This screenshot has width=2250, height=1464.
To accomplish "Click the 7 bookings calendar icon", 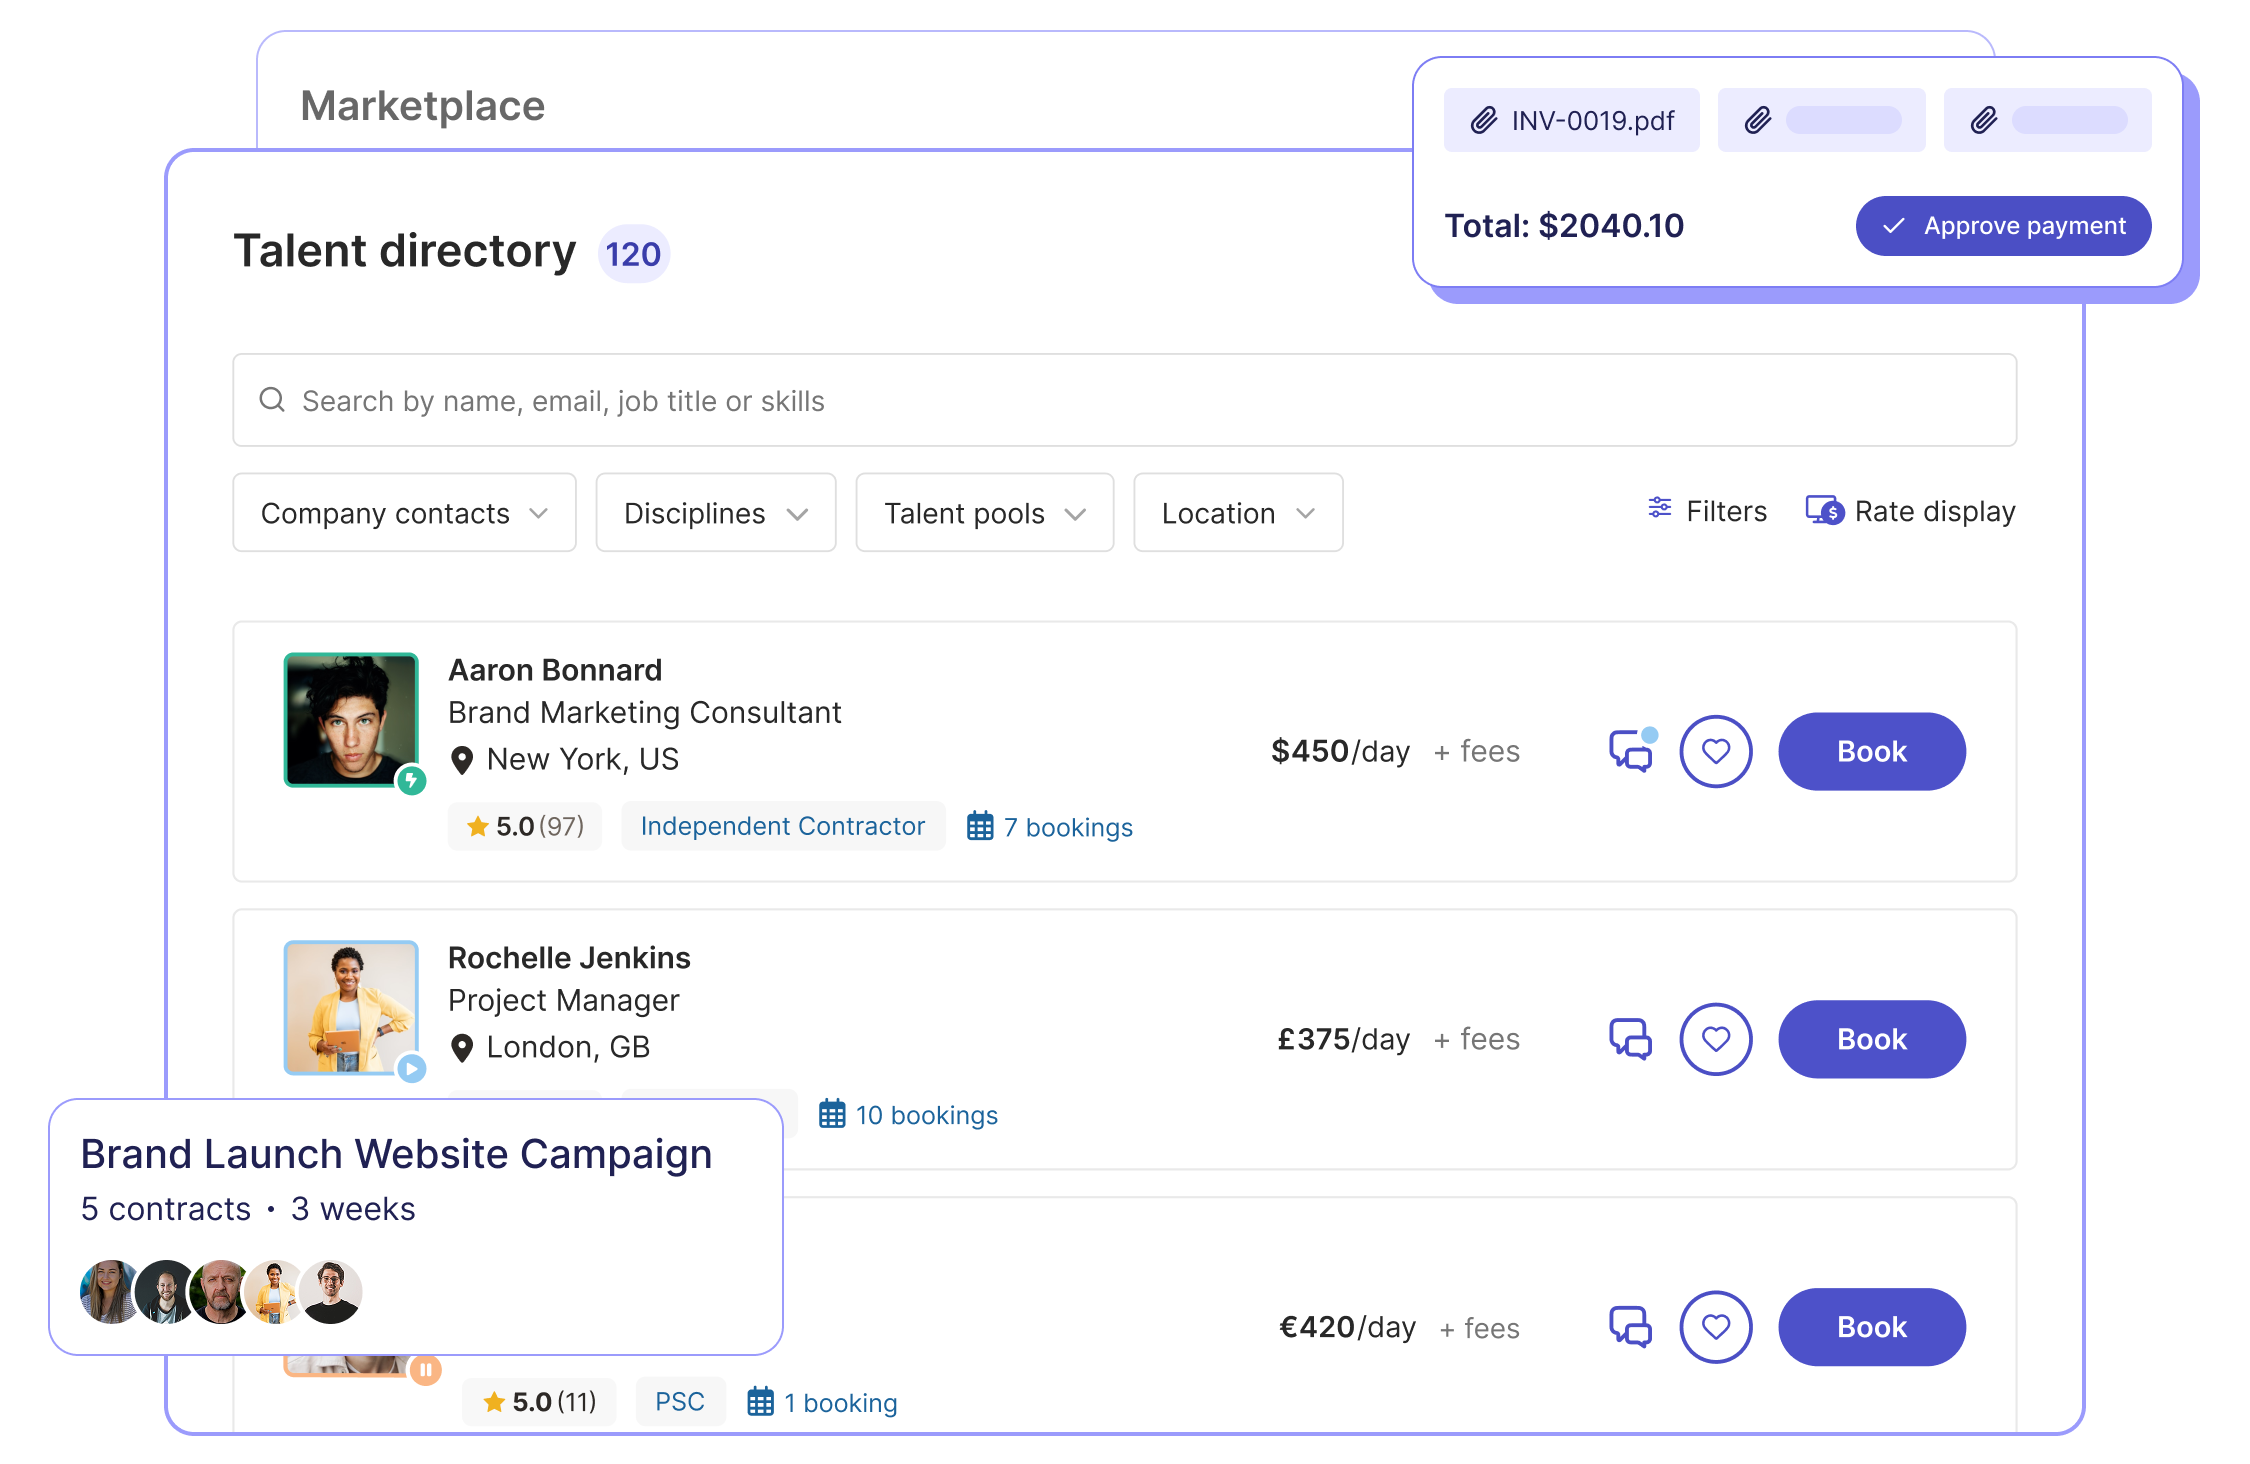I will 980,826.
